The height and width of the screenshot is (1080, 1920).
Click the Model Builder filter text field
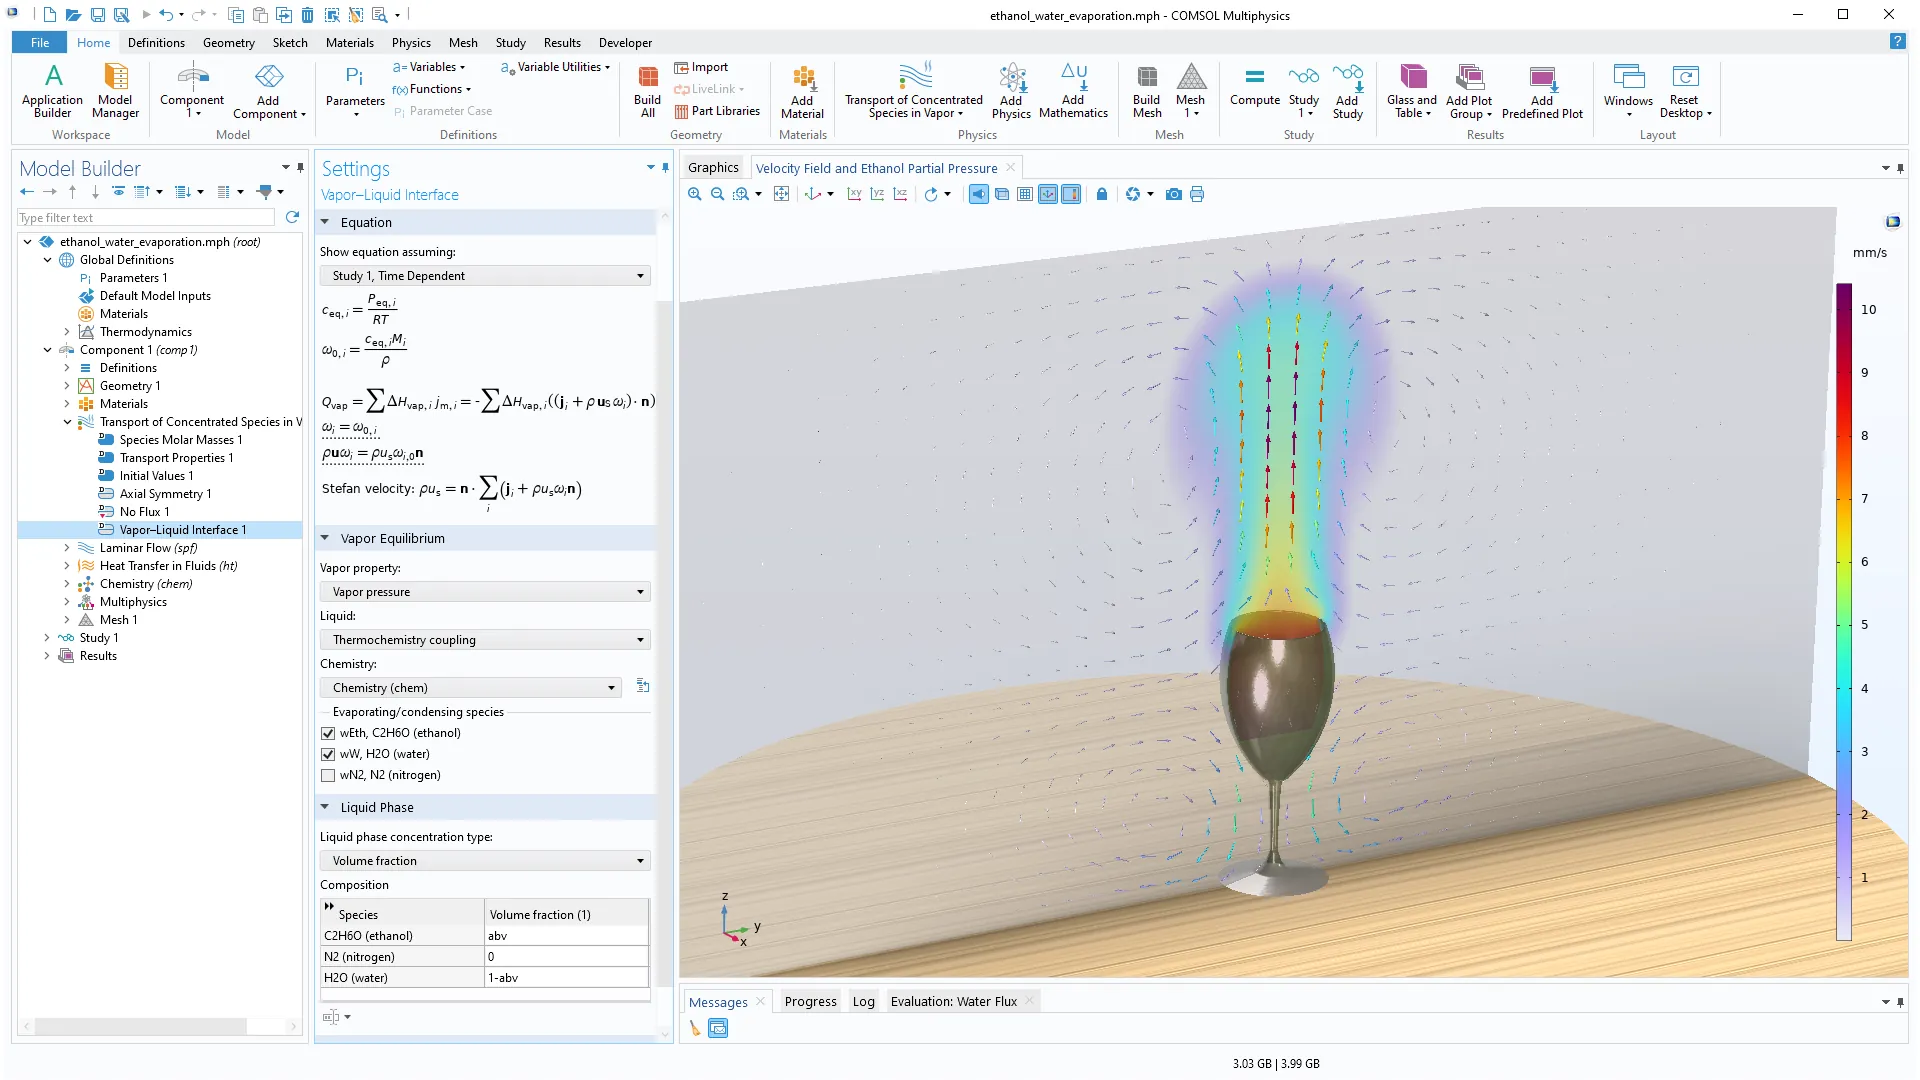click(x=146, y=218)
